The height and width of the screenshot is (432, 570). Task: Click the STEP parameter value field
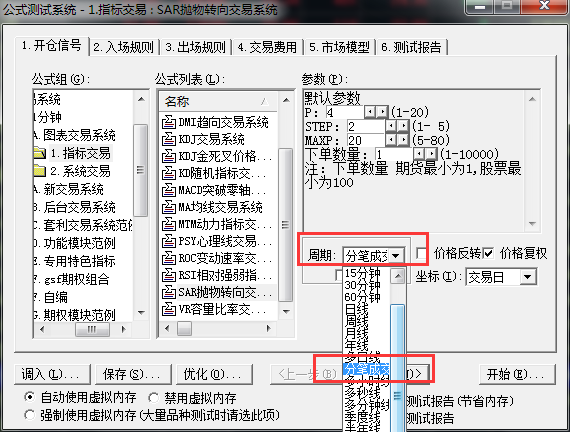(x=366, y=126)
